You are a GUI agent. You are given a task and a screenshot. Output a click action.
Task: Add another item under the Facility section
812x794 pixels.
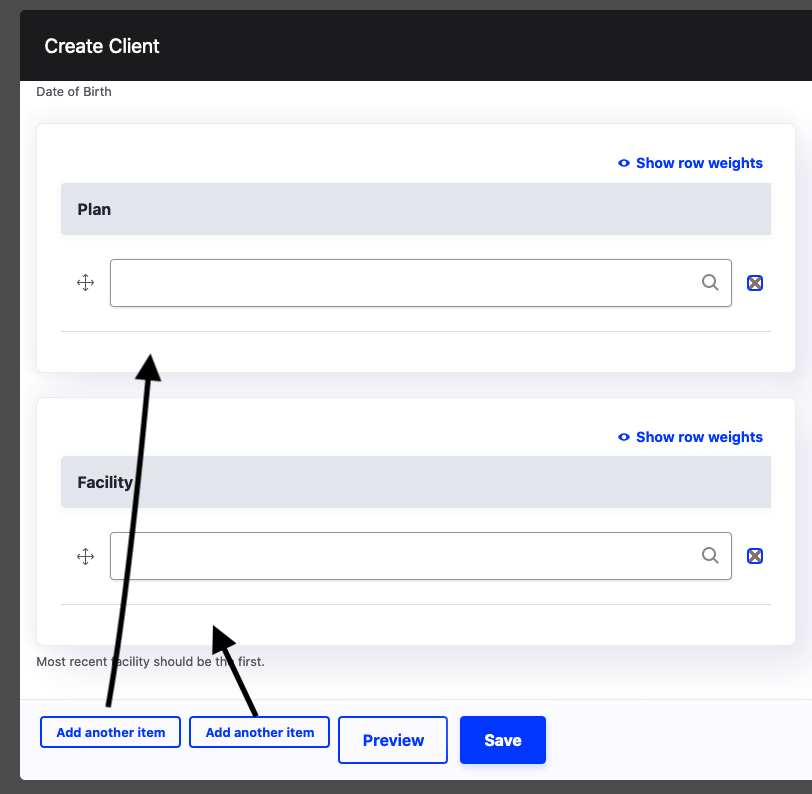259,732
